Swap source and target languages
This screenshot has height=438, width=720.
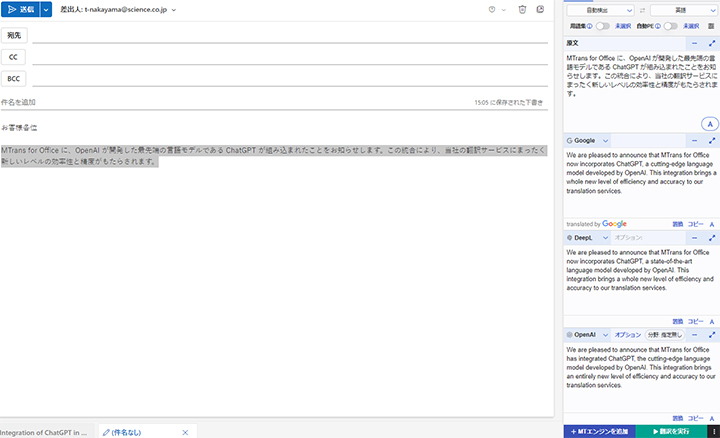click(x=642, y=10)
